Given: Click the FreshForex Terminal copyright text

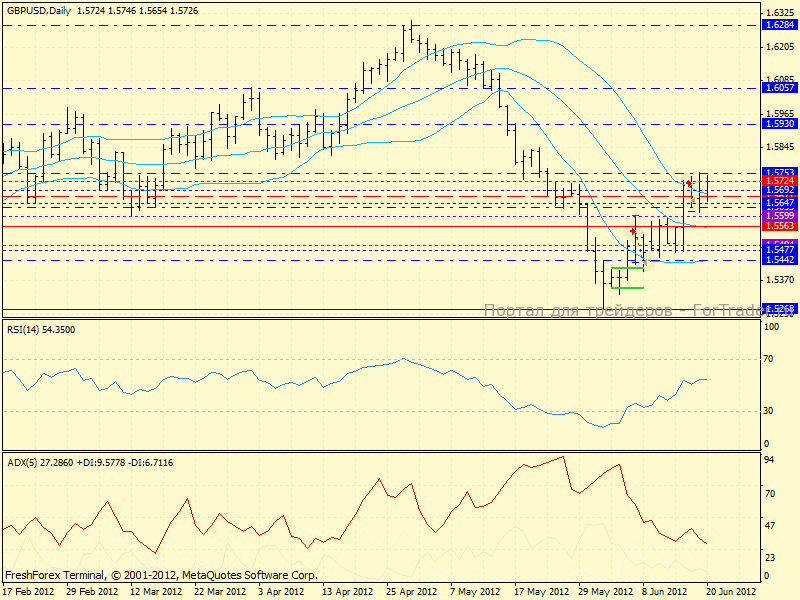Looking at the screenshot, I should point(160,576).
